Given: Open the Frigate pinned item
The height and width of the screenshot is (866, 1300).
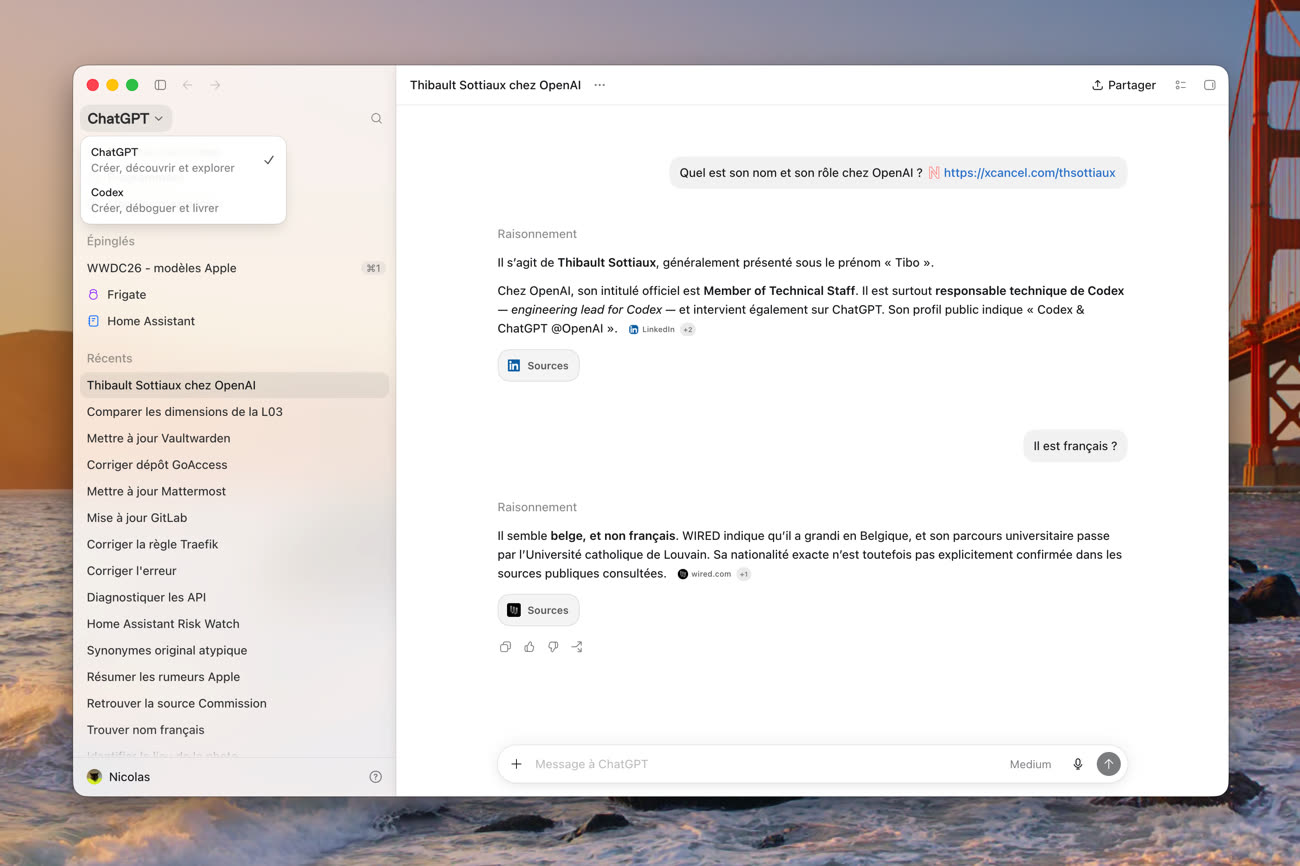Looking at the screenshot, I should [234, 294].
